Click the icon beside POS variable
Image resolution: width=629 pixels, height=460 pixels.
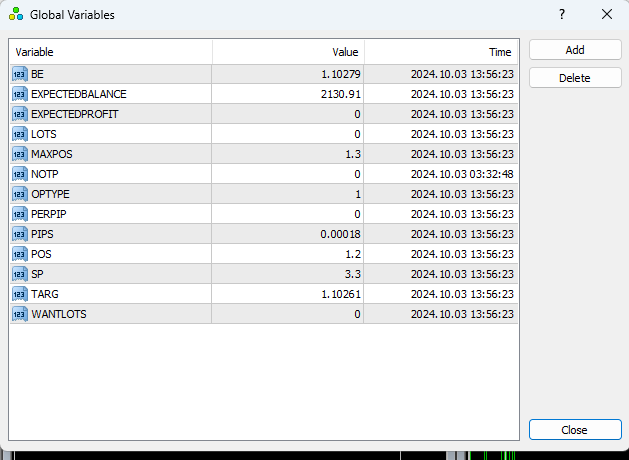20,254
